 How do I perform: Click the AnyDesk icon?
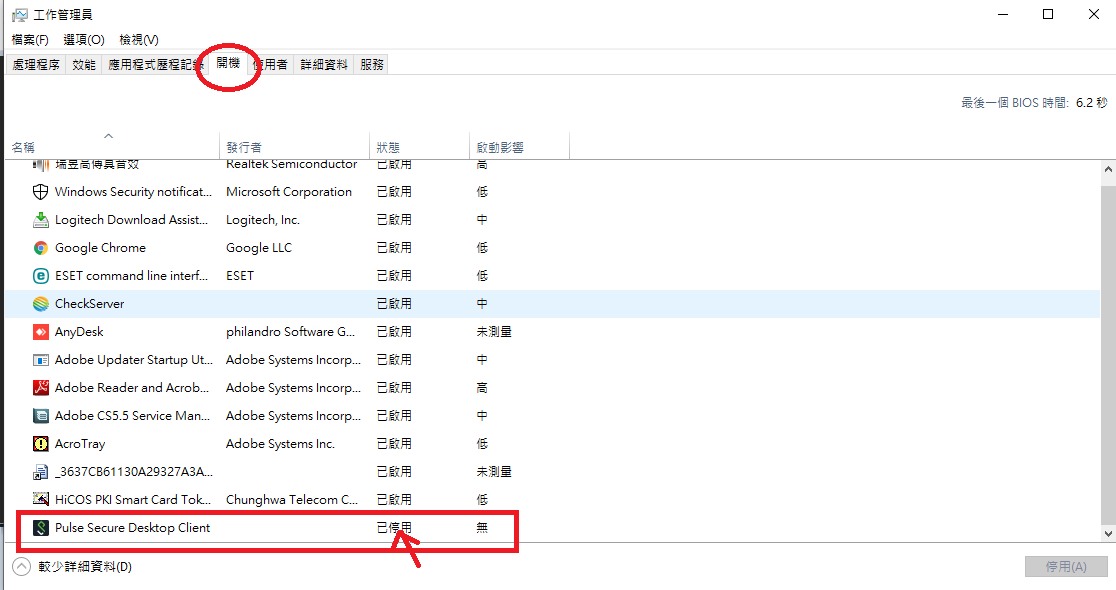(x=41, y=332)
